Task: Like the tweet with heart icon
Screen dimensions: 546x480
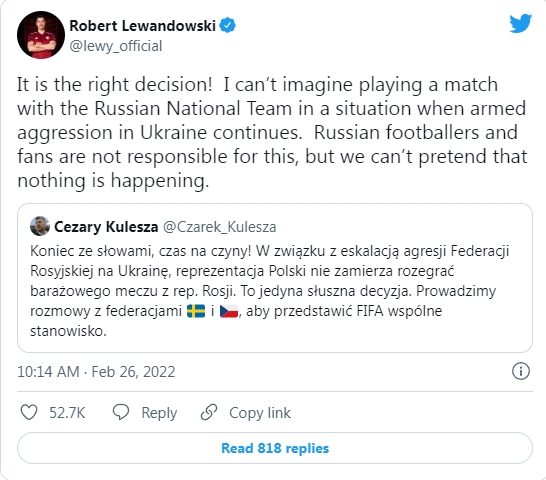Action: 29,413
